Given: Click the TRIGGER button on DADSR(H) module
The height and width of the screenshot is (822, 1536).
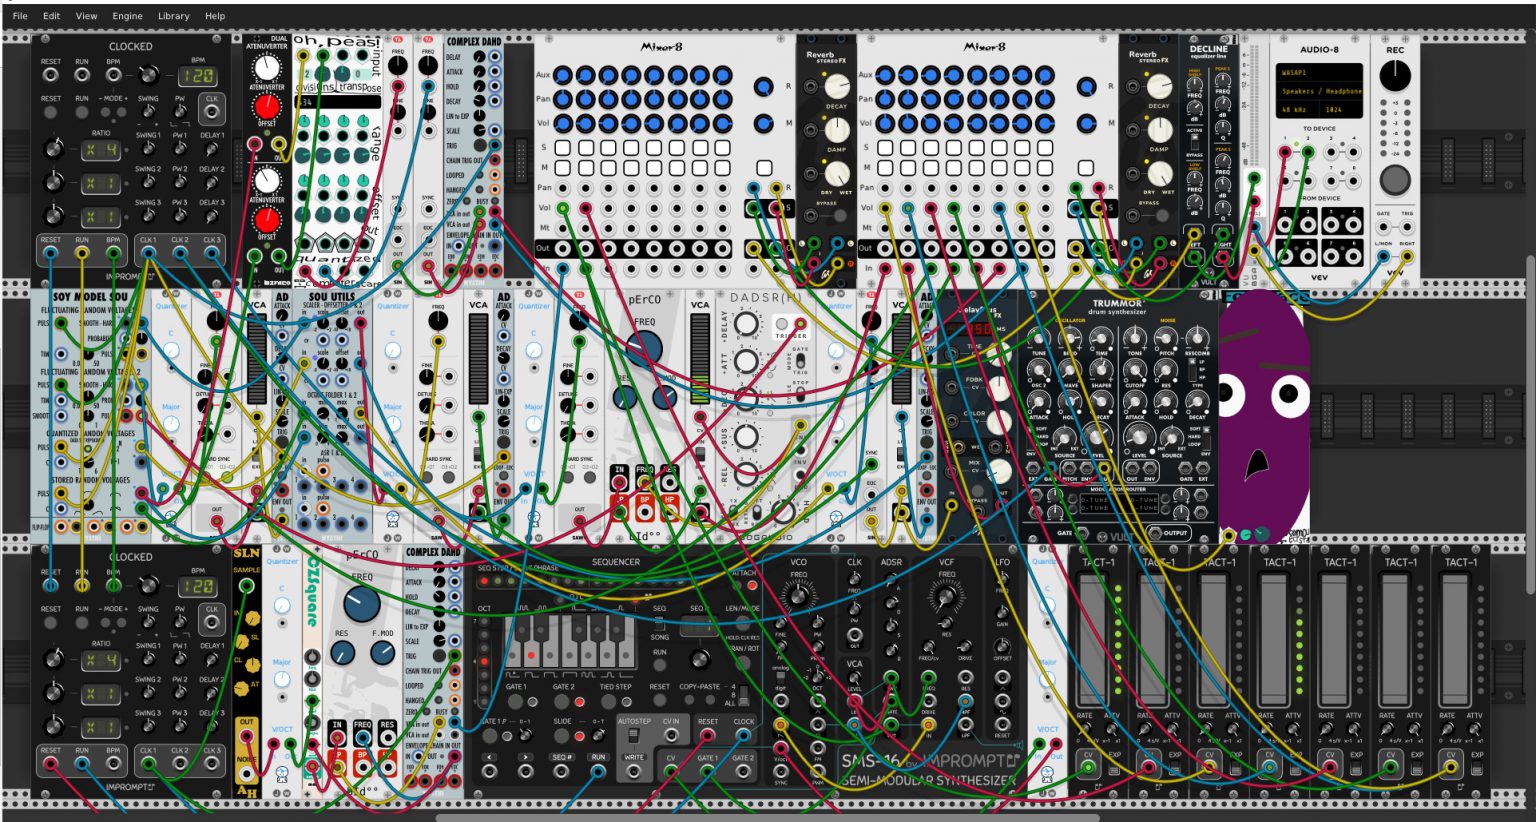Looking at the screenshot, I should [x=781, y=324].
